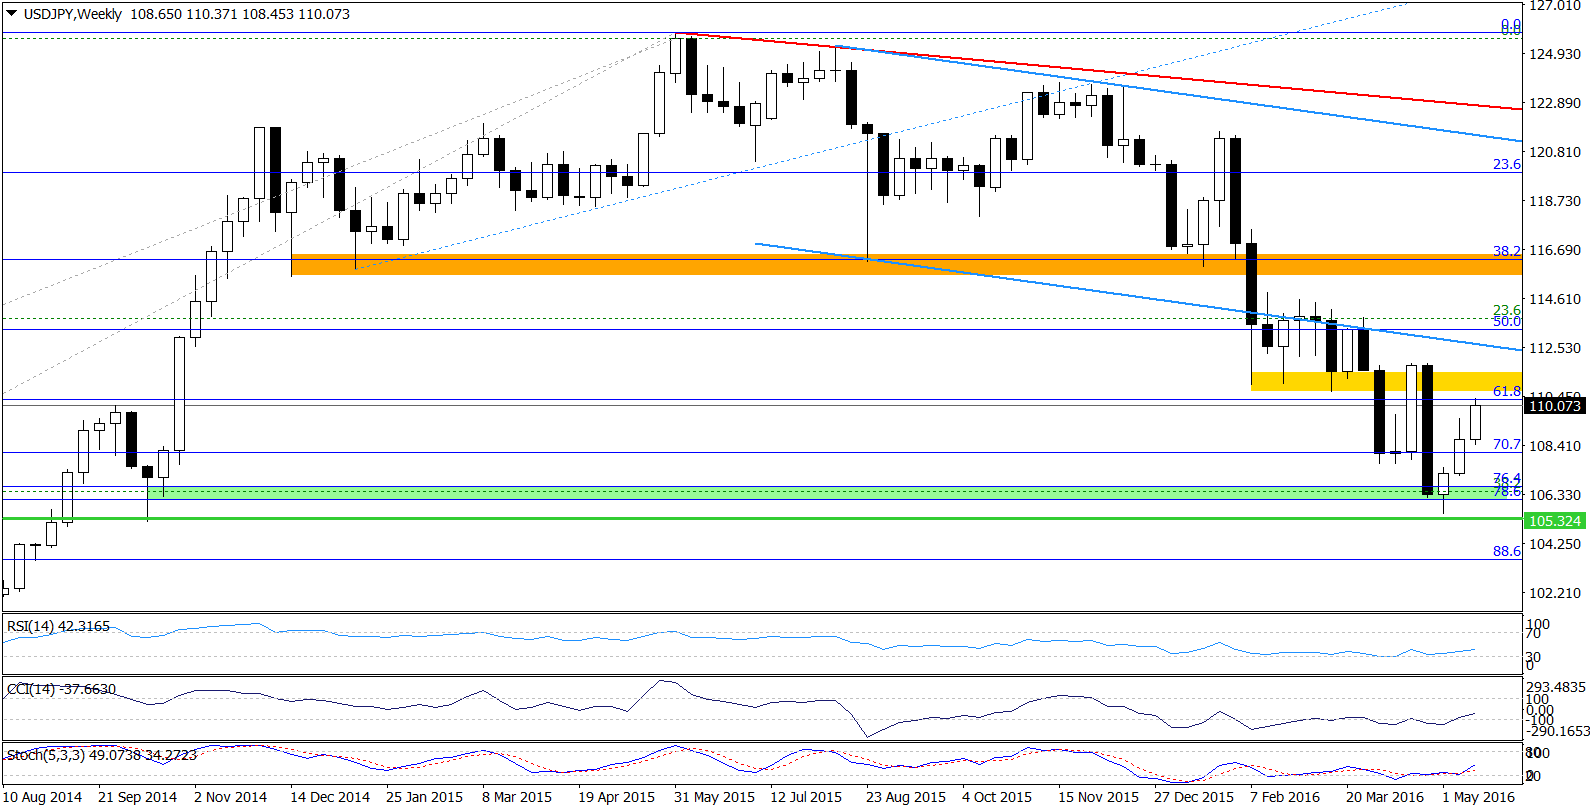Click the 10 Aug 2014 date label
Viewport: 1590px width, 811px height.
pyautogui.click(x=42, y=797)
